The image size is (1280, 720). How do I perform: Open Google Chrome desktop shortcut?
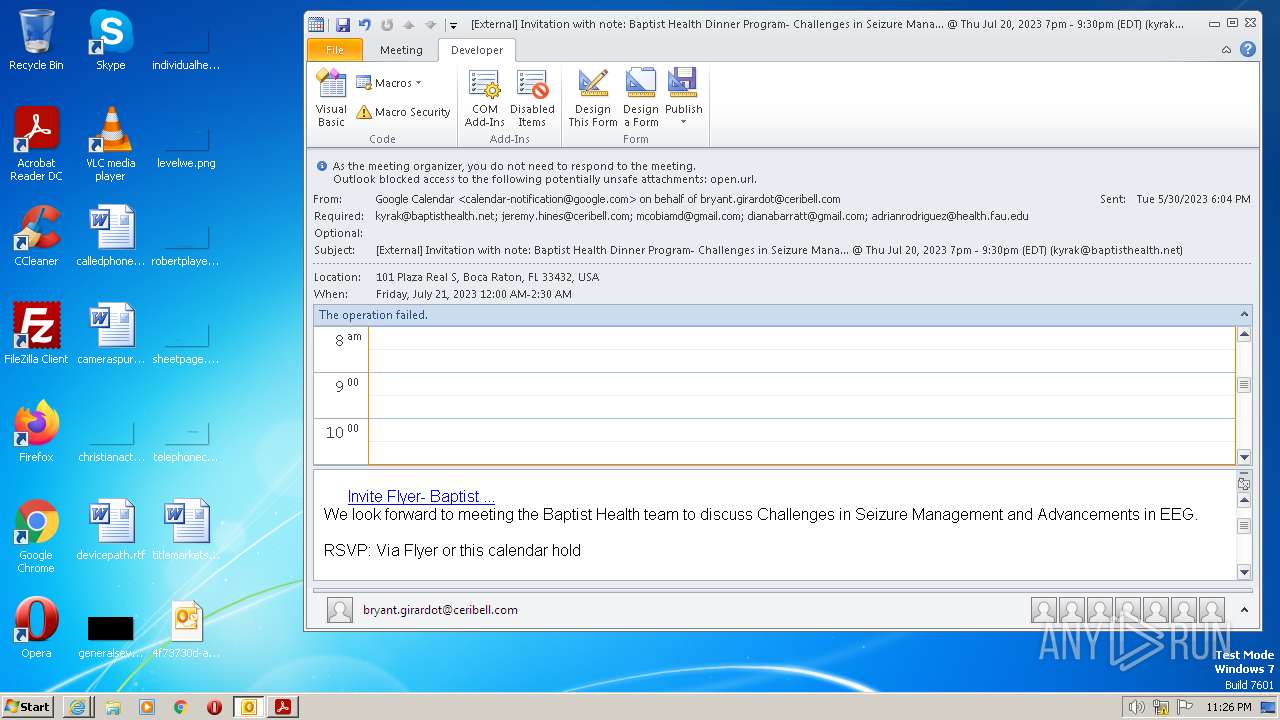[x=36, y=536]
